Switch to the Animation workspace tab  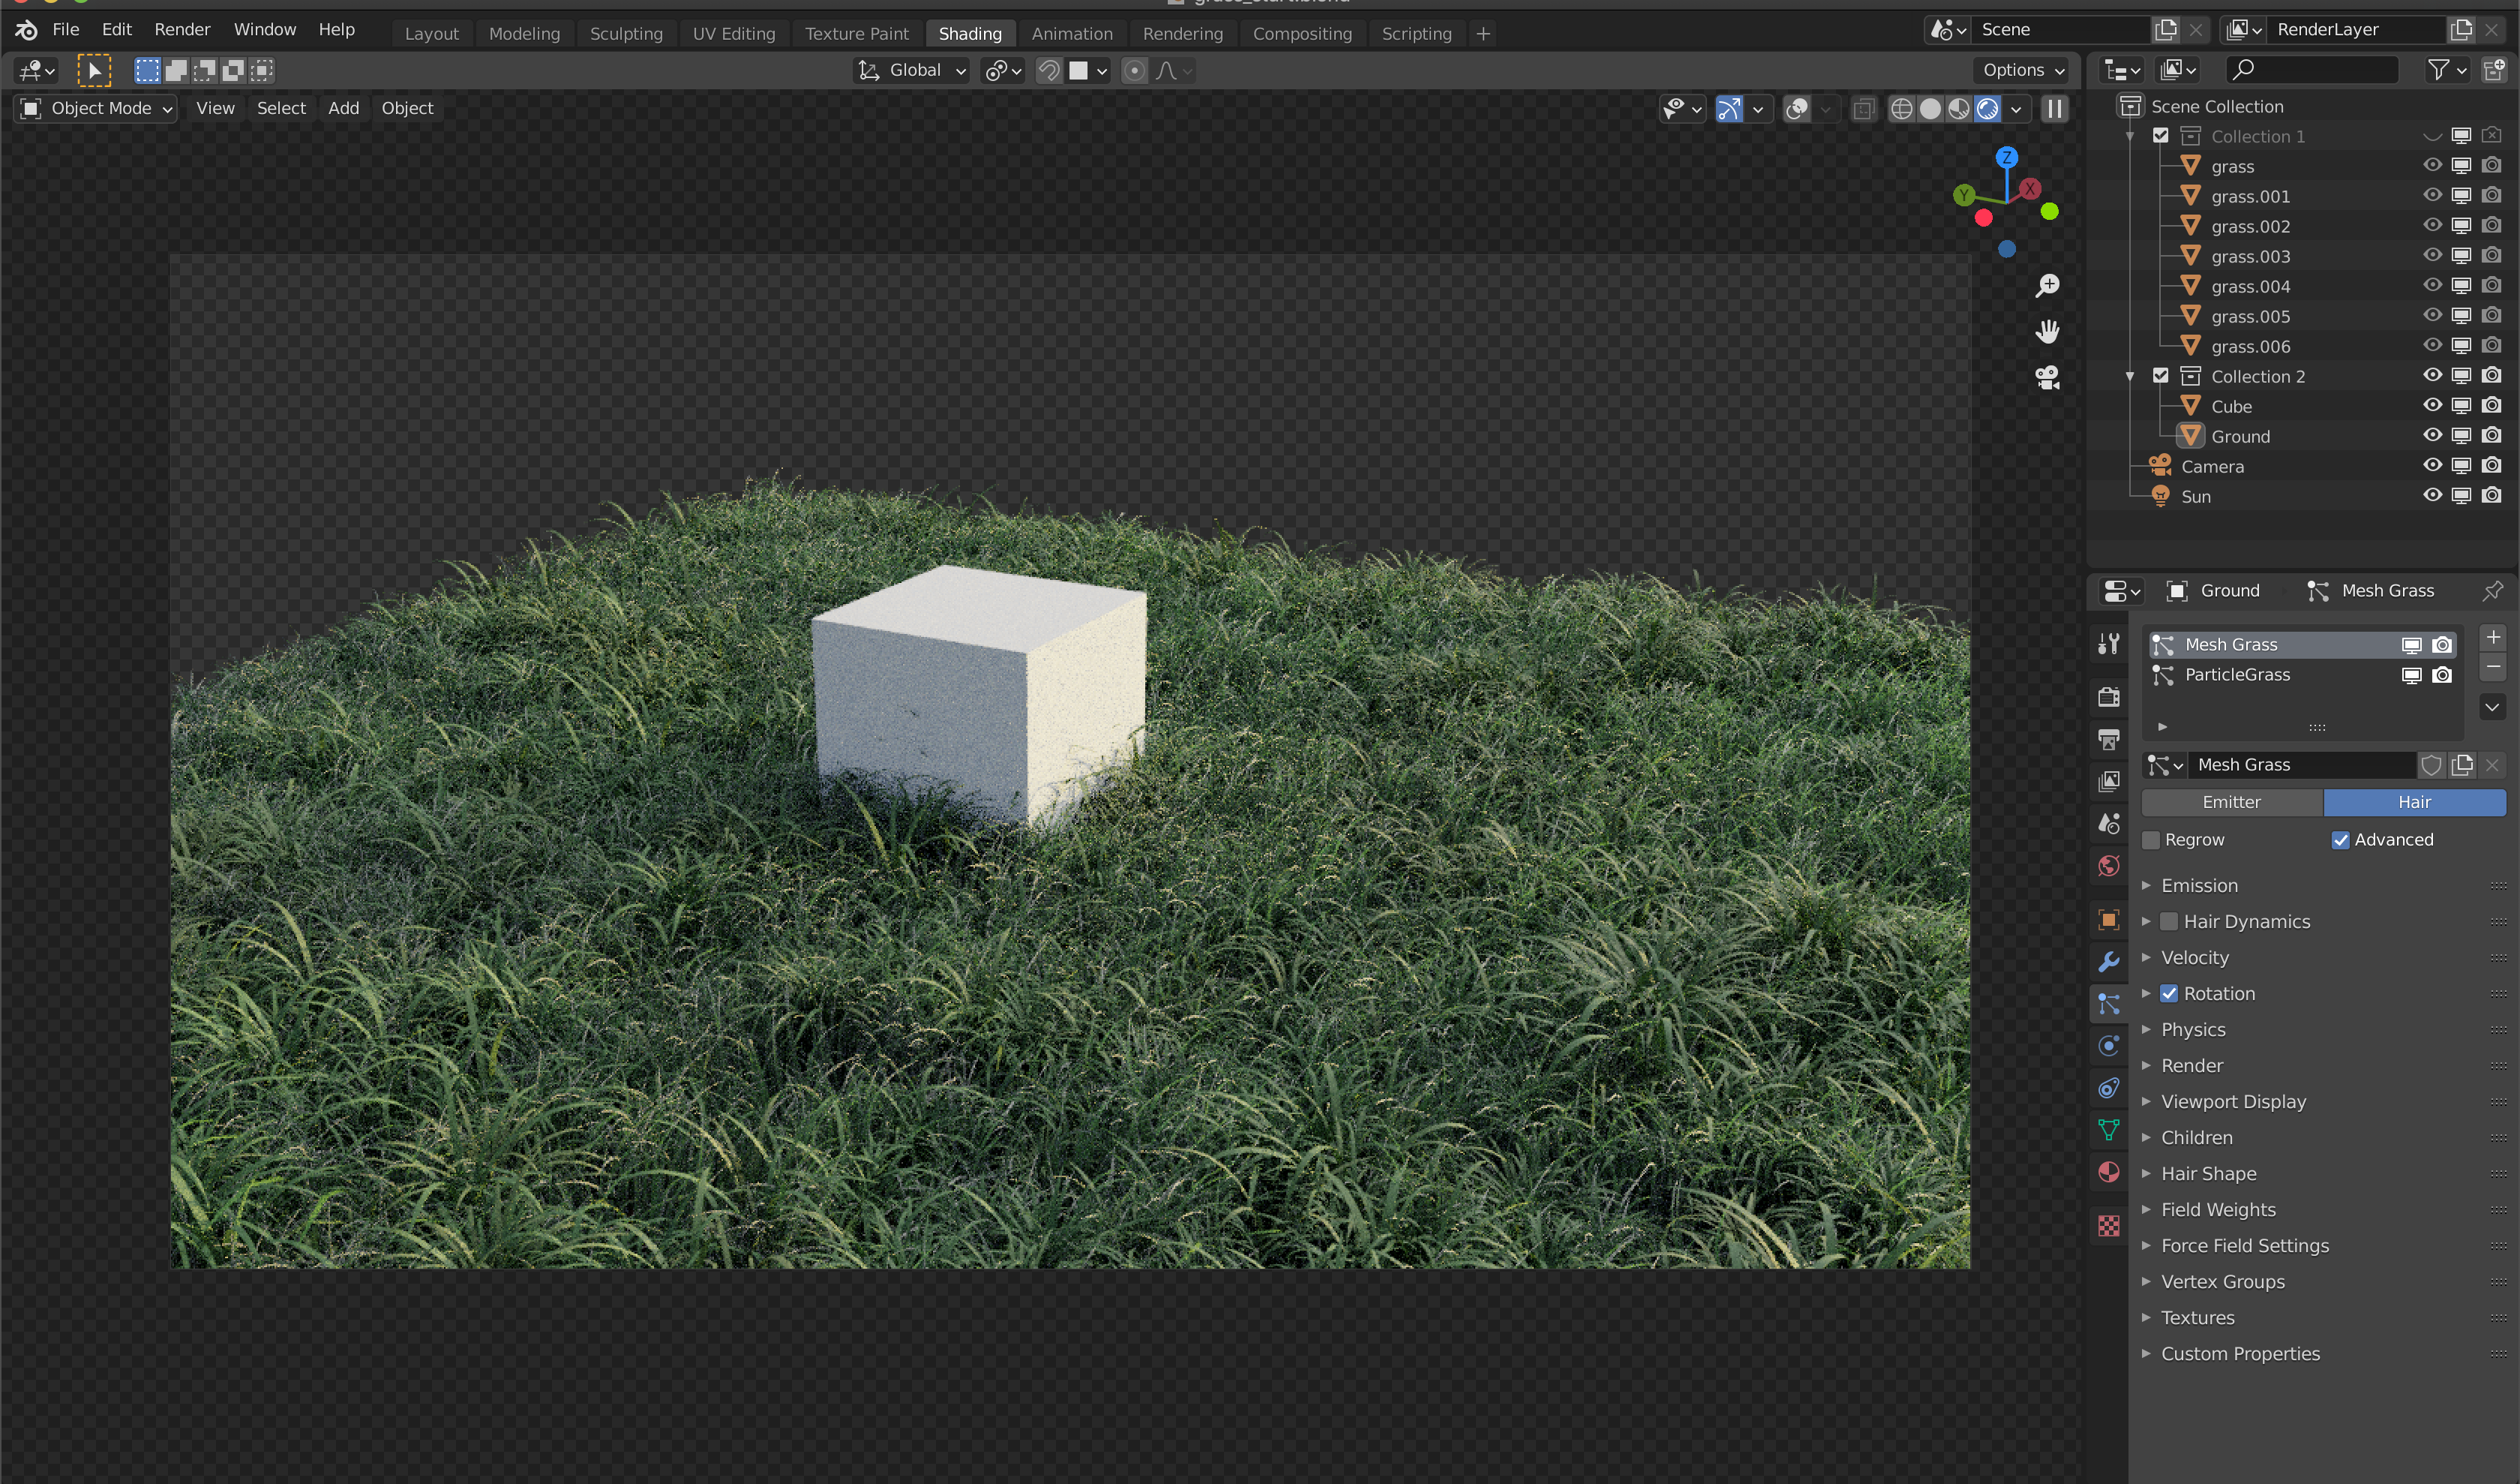(x=1071, y=33)
